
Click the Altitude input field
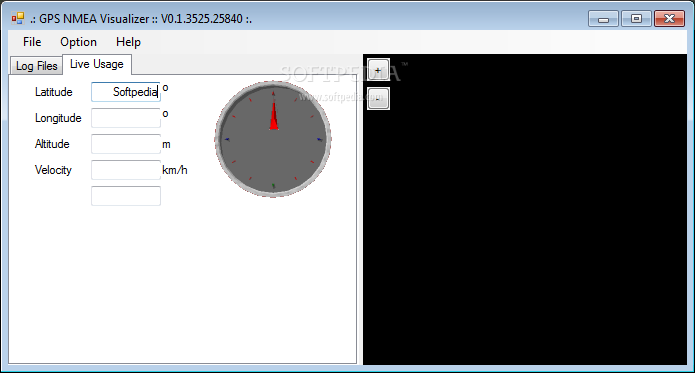(126, 144)
